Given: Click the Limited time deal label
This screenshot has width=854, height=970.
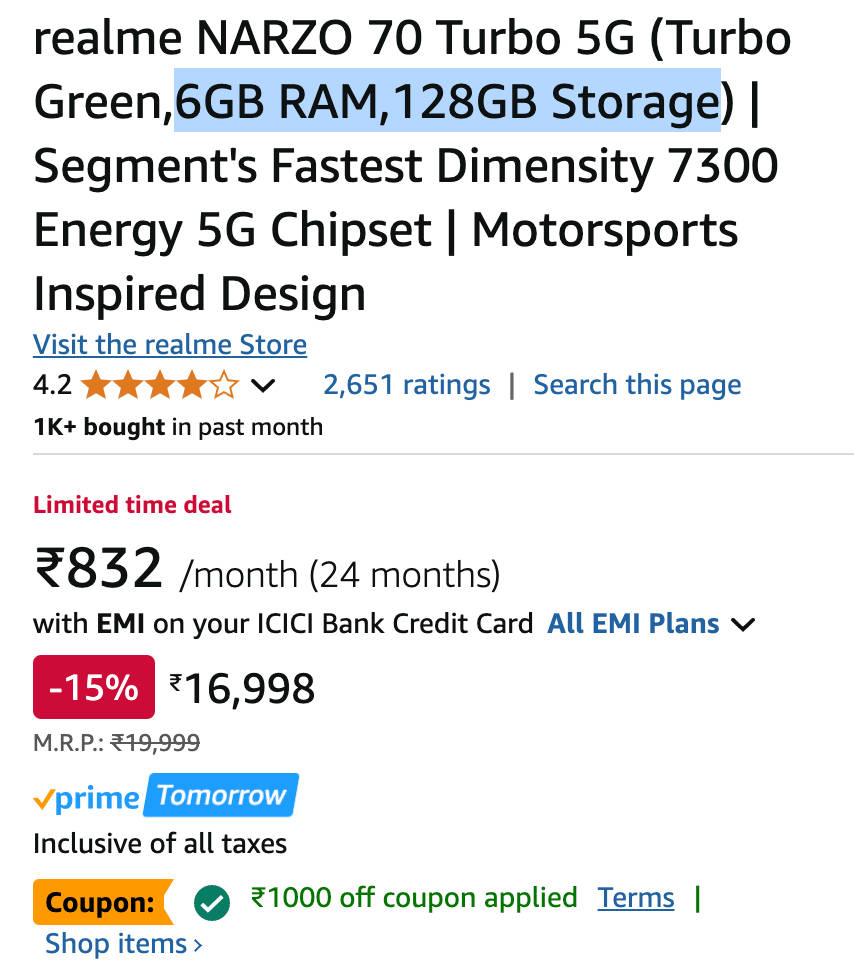Looking at the screenshot, I should (132, 505).
